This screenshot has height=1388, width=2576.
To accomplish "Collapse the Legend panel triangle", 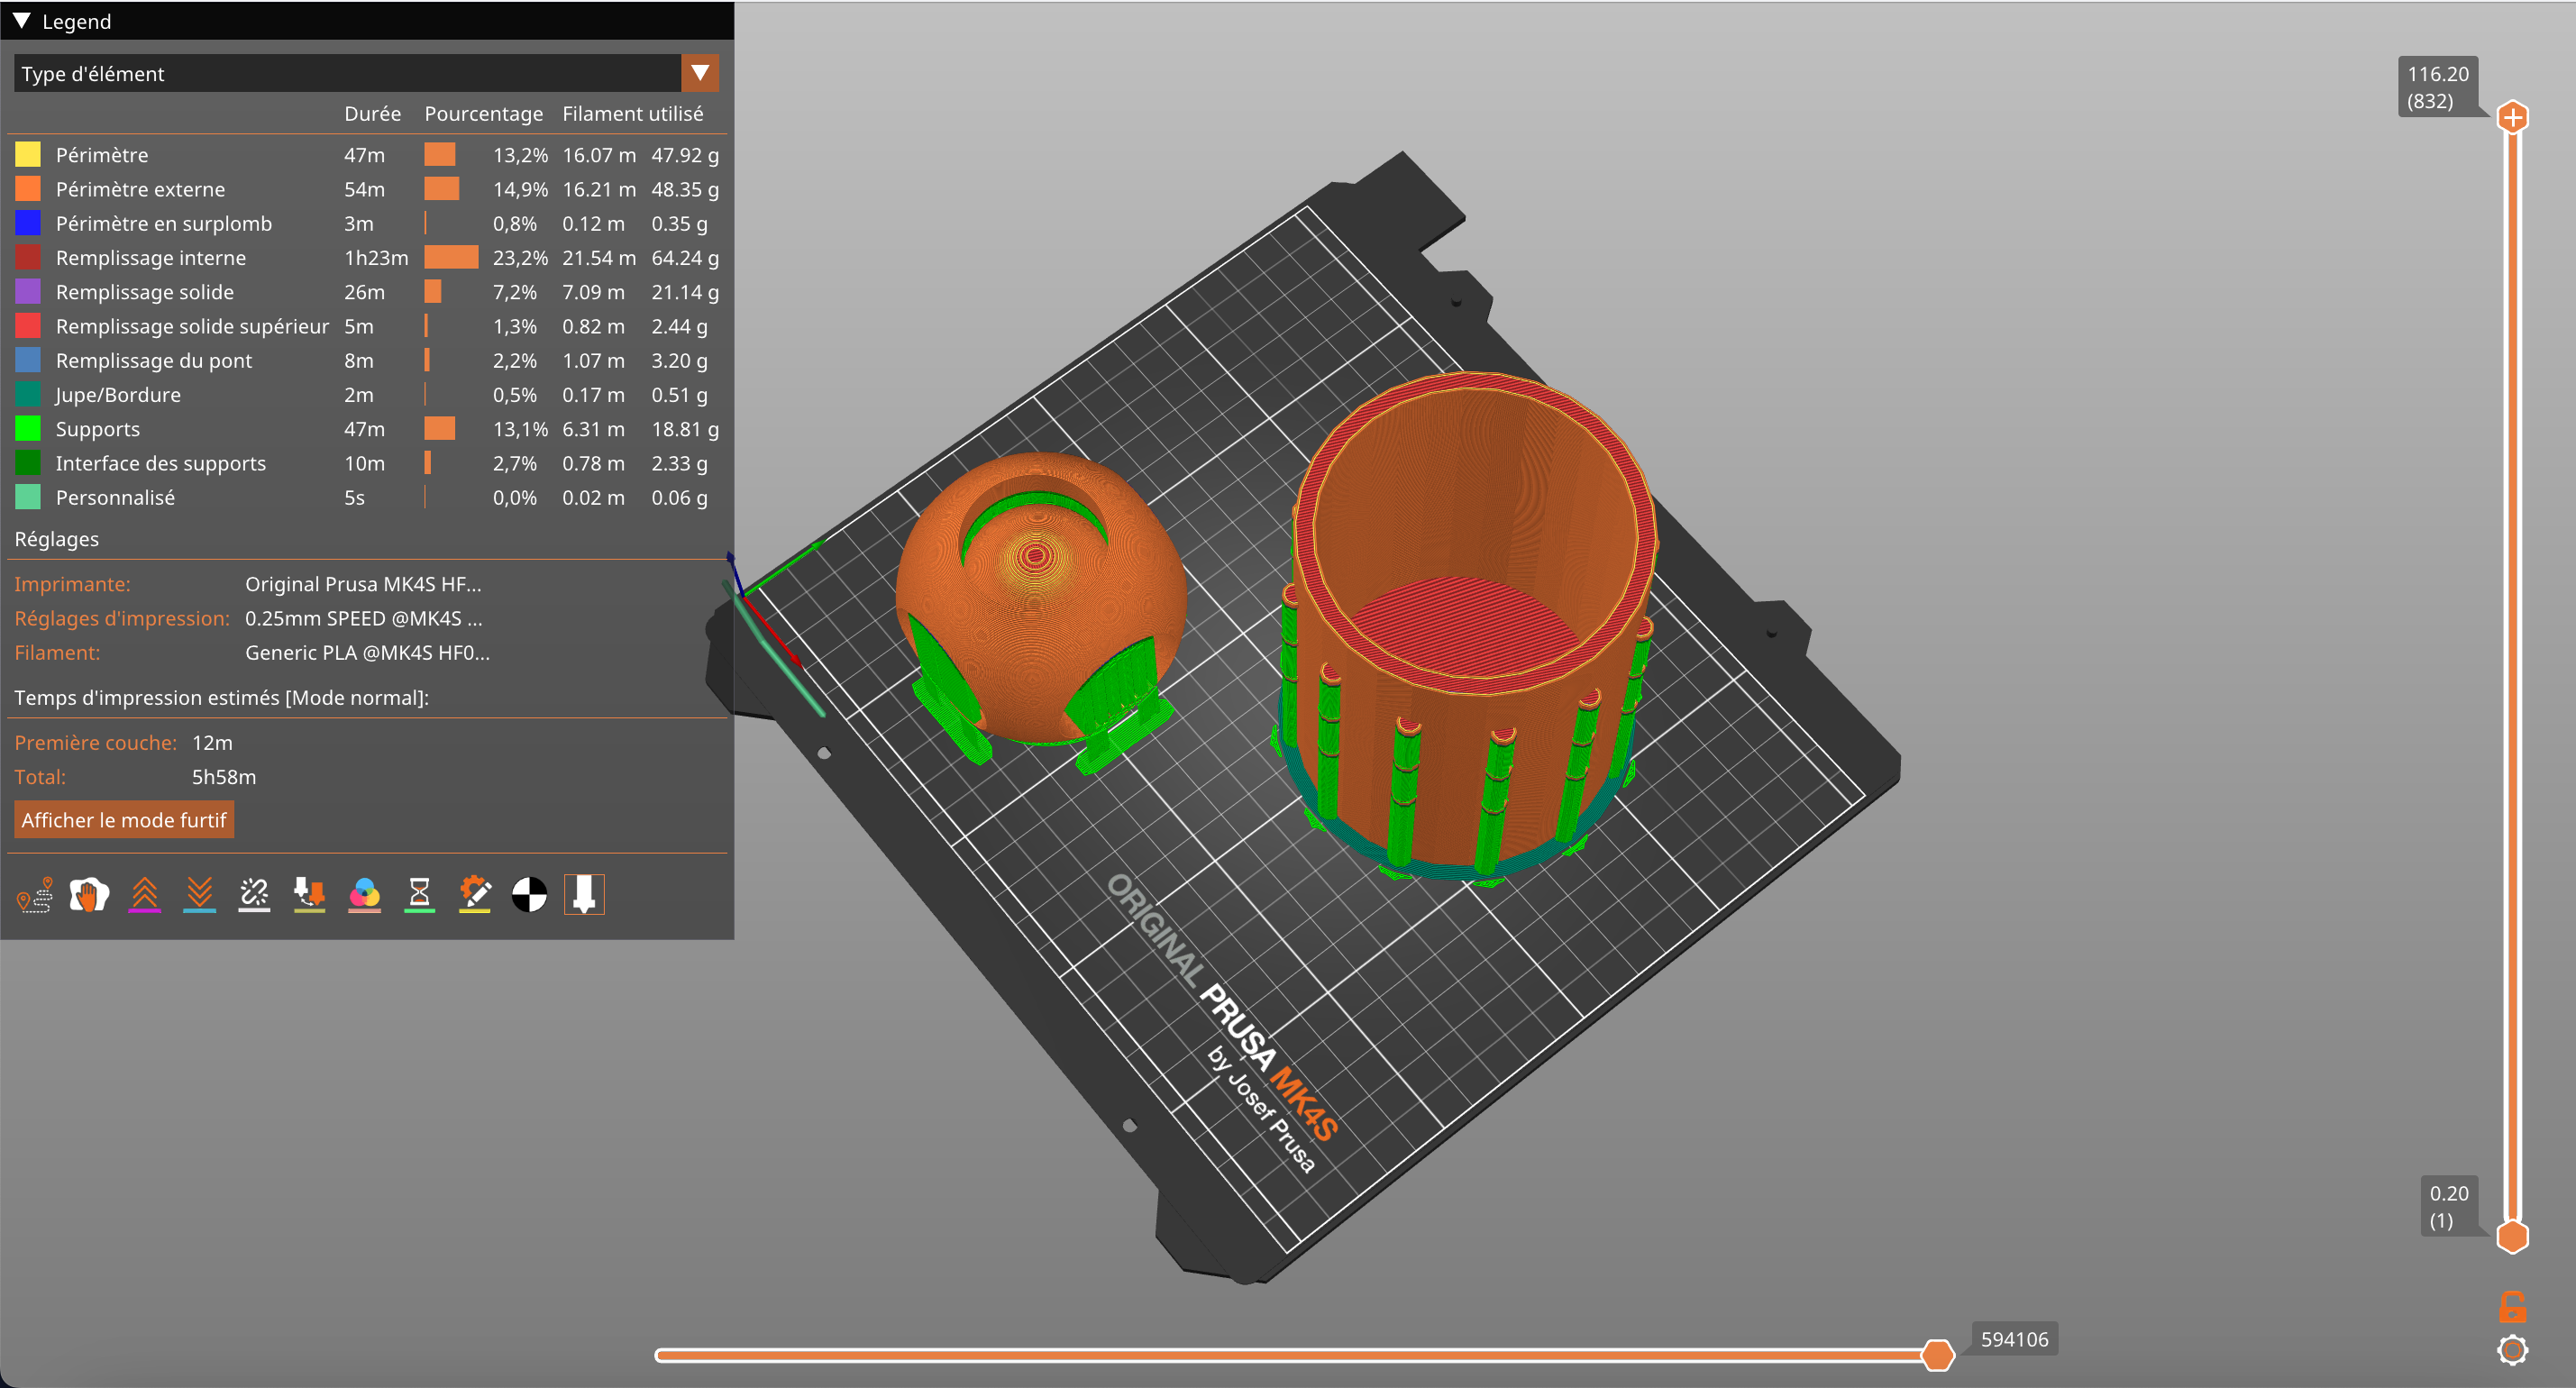I will click(x=21, y=21).
